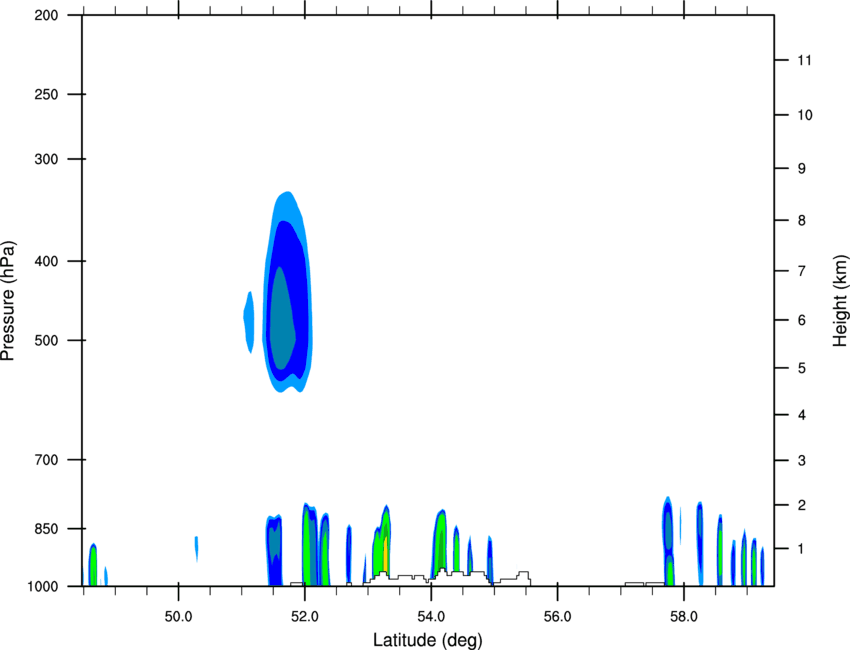Screen dimensions: 850x650
Task: Select the 300 hPa tick label
Action: 46,159
